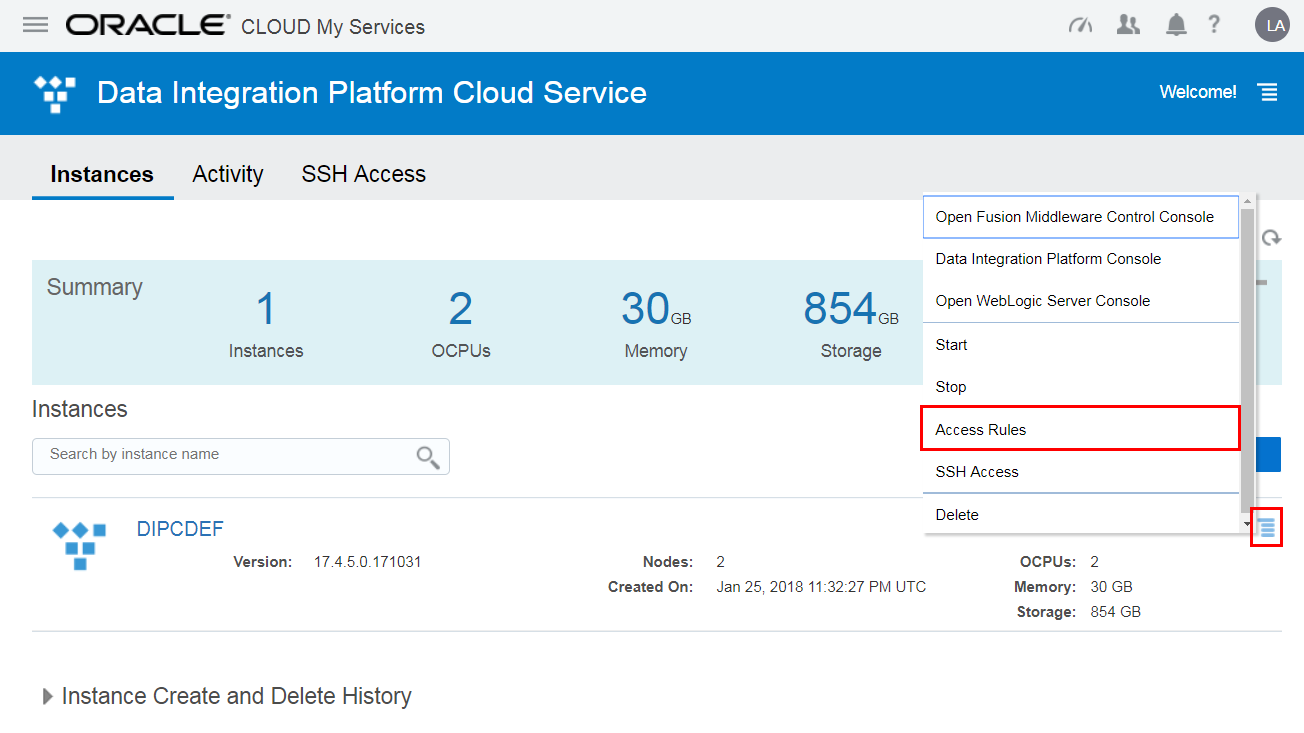The width and height of the screenshot is (1304, 733).
Task: Click the LA user avatar
Action: tap(1272, 24)
